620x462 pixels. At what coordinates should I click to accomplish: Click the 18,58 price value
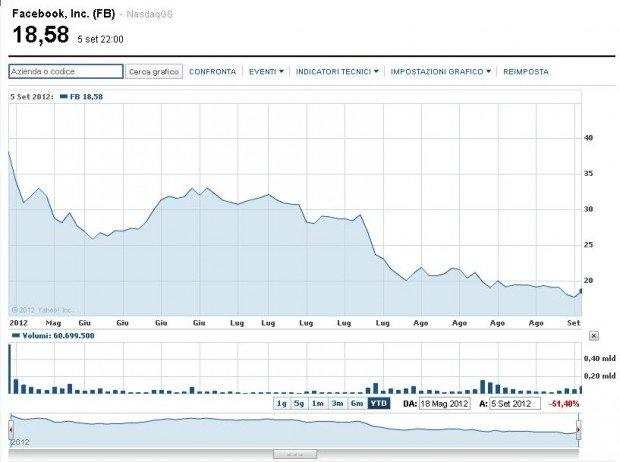coord(41,34)
